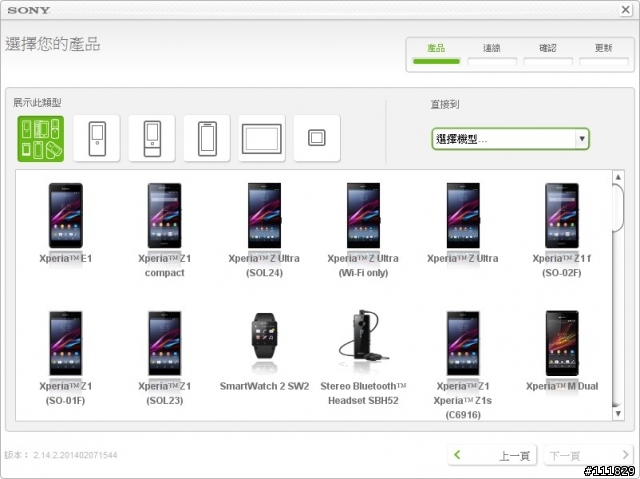Filter by accessory category icon
The width and height of the screenshot is (640, 479).
point(317,139)
